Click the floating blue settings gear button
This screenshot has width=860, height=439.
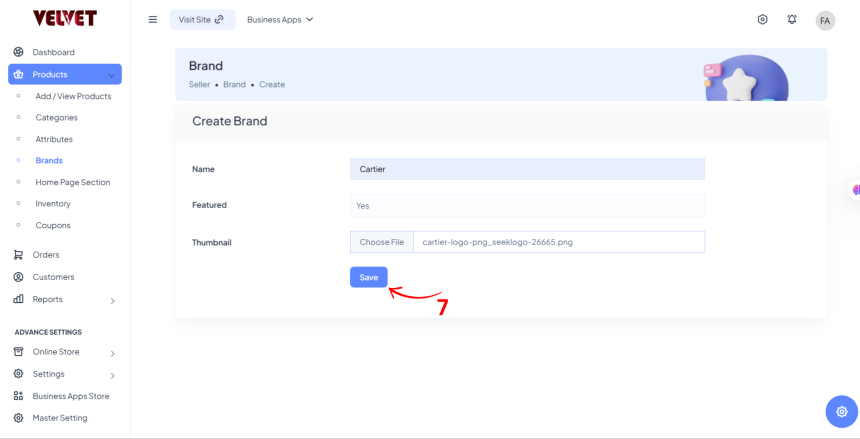[x=841, y=411]
